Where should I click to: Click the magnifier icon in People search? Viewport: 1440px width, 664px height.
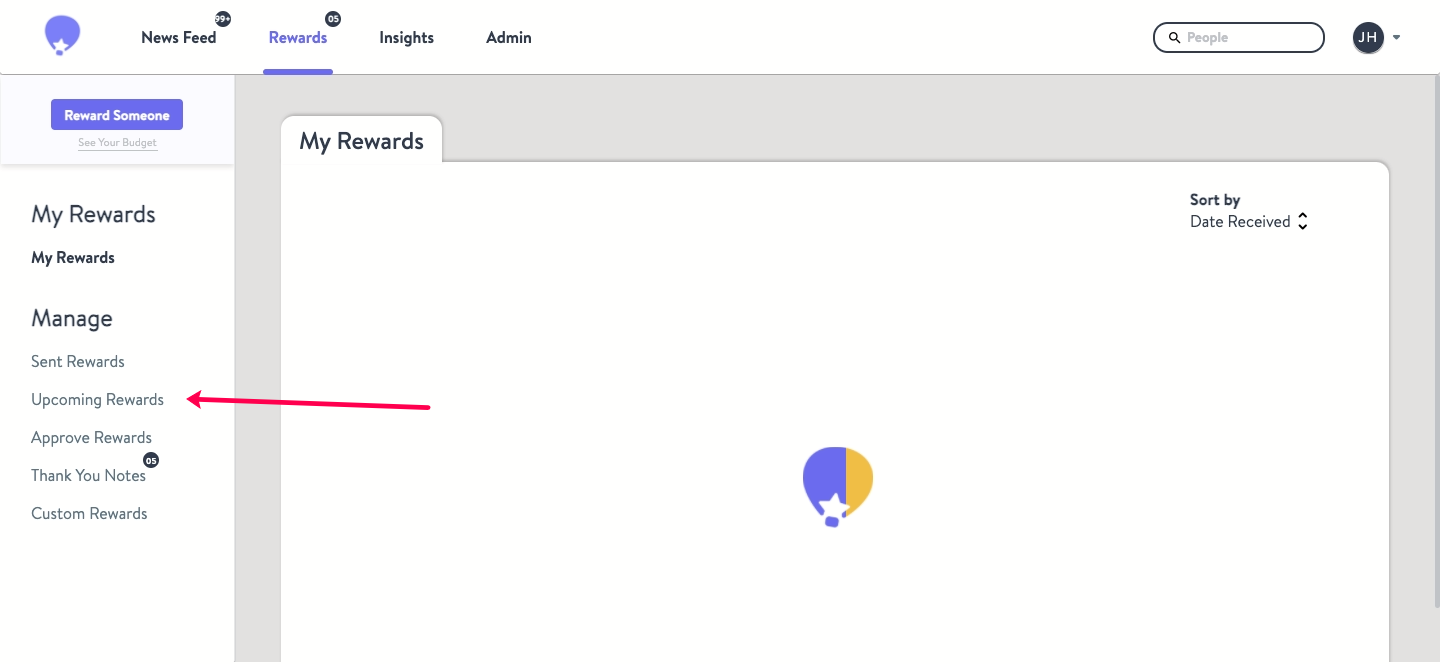click(1175, 38)
